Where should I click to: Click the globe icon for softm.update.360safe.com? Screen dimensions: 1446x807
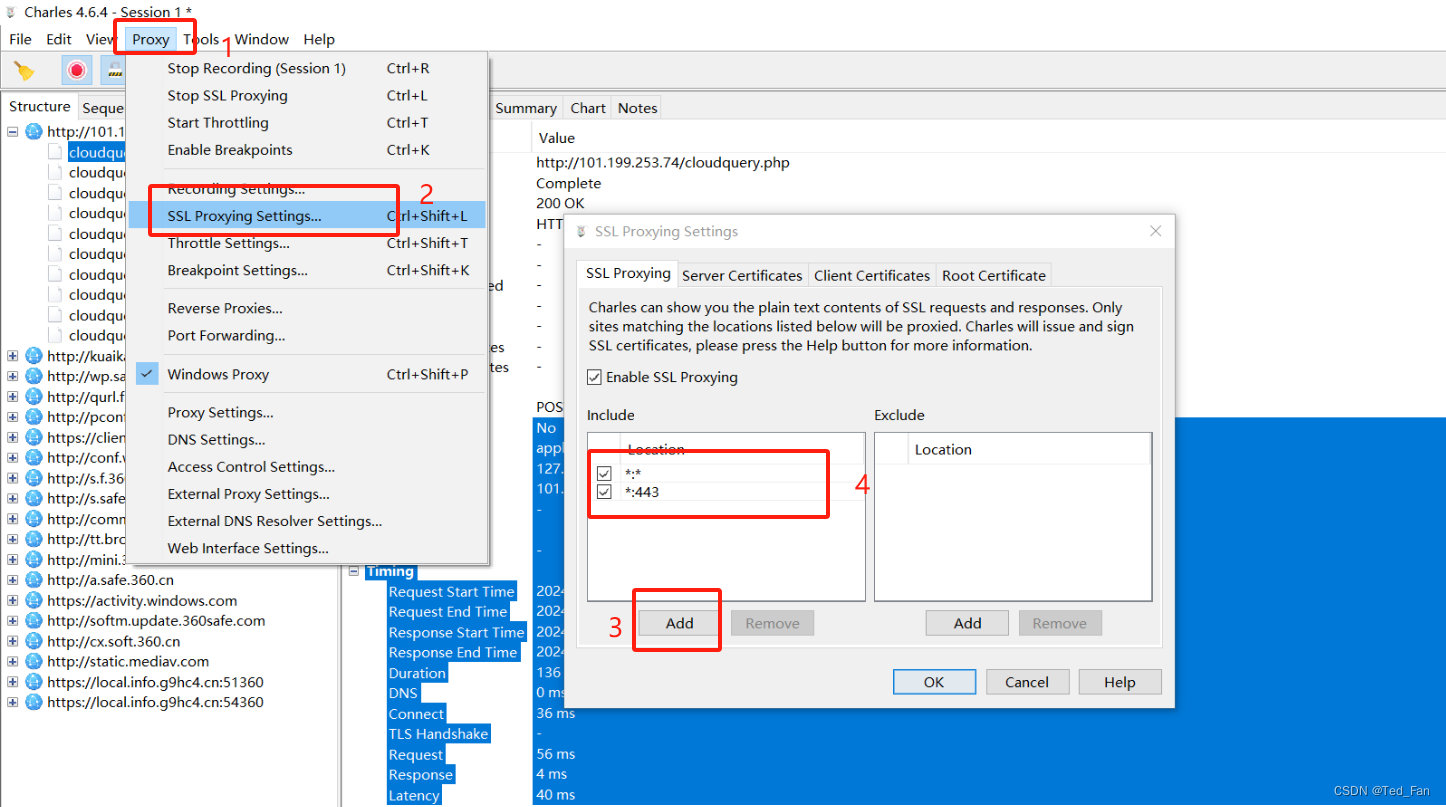coord(34,621)
